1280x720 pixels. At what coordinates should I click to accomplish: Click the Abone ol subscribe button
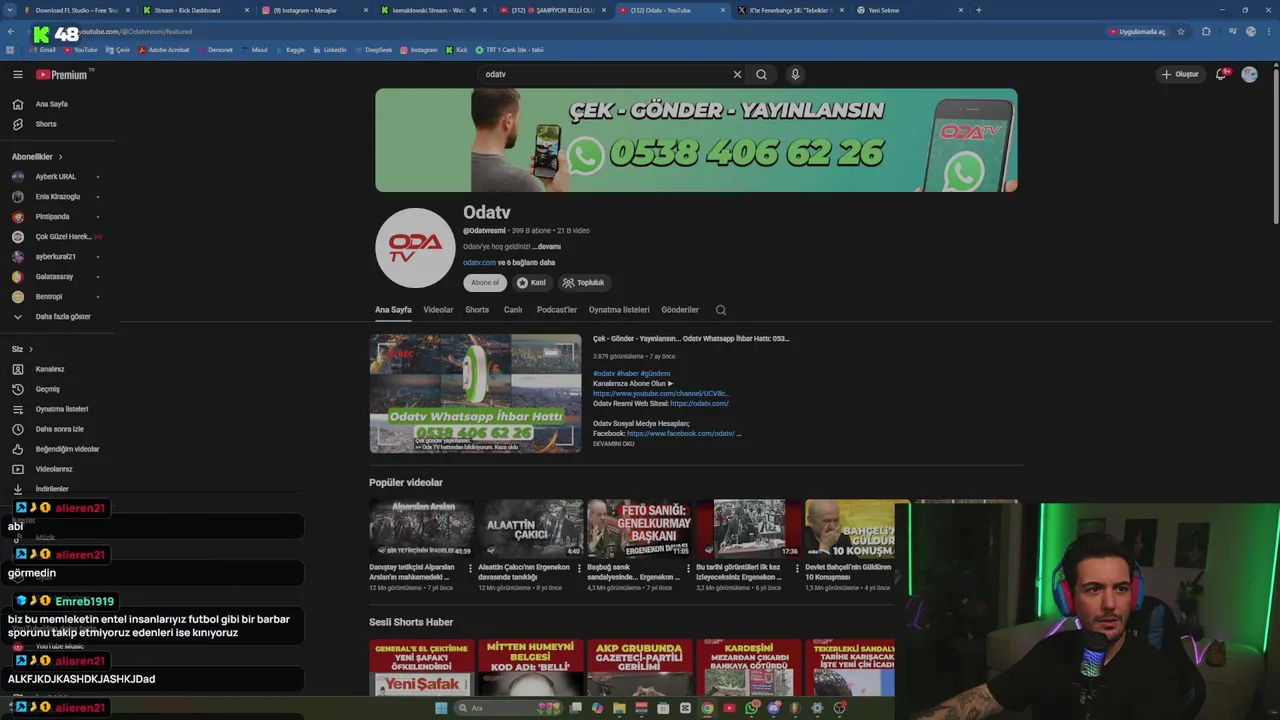485,283
